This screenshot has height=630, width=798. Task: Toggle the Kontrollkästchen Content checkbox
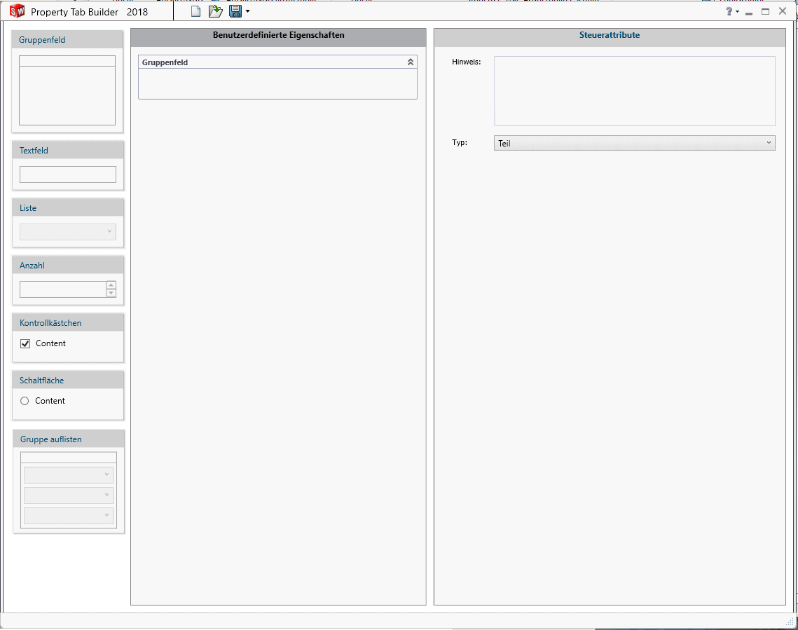point(25,344)
